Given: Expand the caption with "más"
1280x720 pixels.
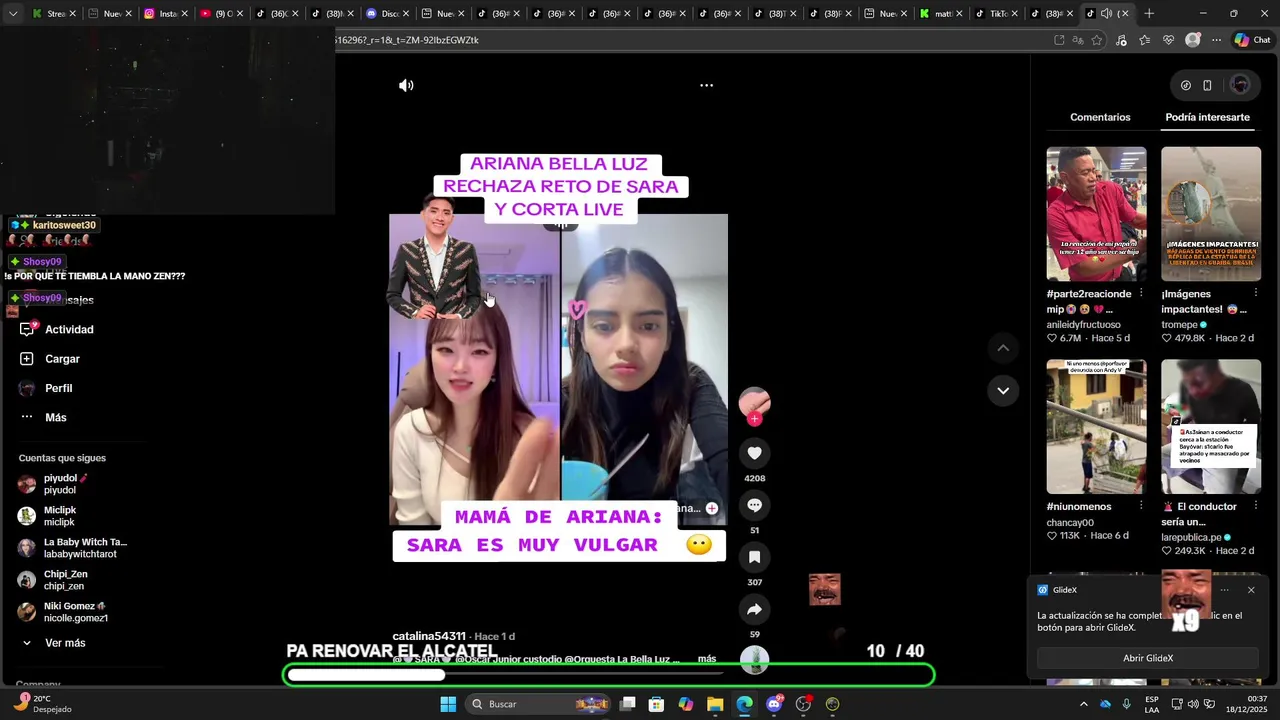Looking at the screenshot, I should tap(707, 659).
